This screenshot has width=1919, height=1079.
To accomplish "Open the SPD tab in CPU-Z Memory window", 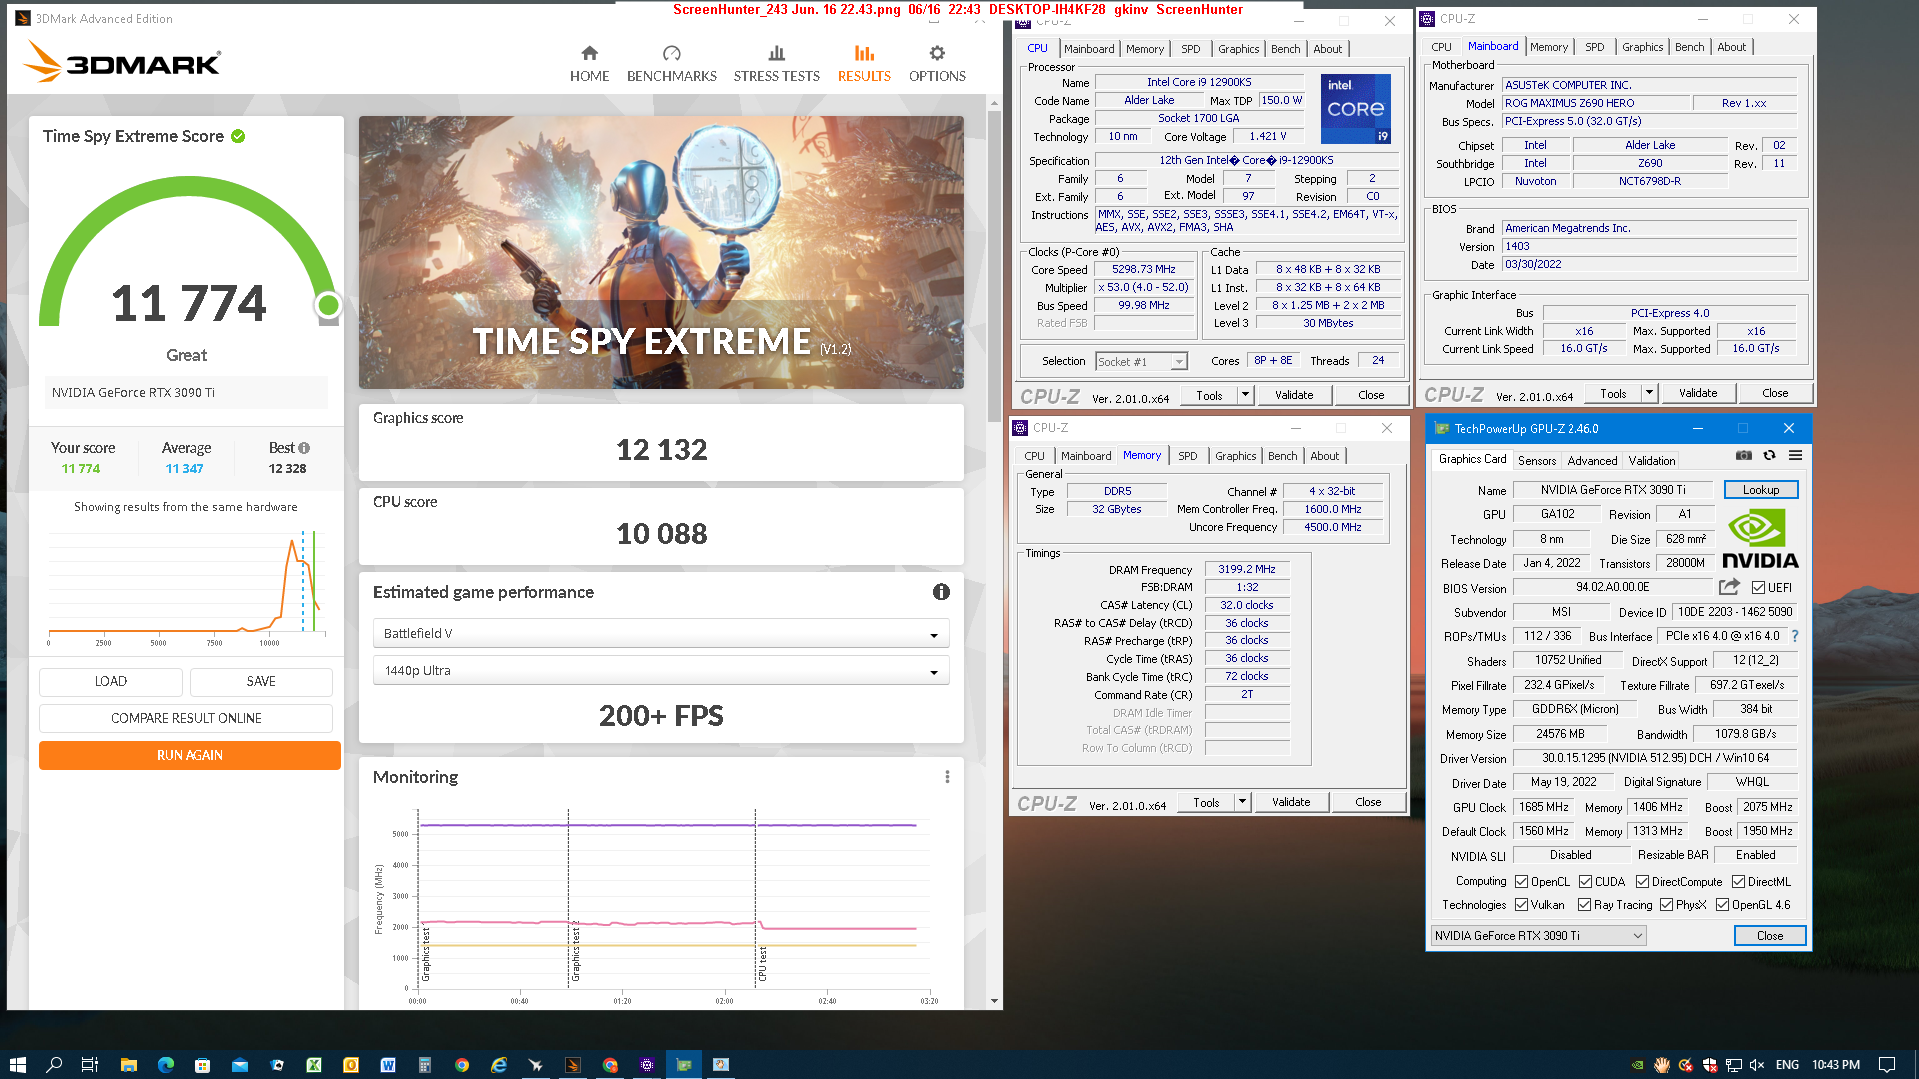I will tap(1187, 456).
